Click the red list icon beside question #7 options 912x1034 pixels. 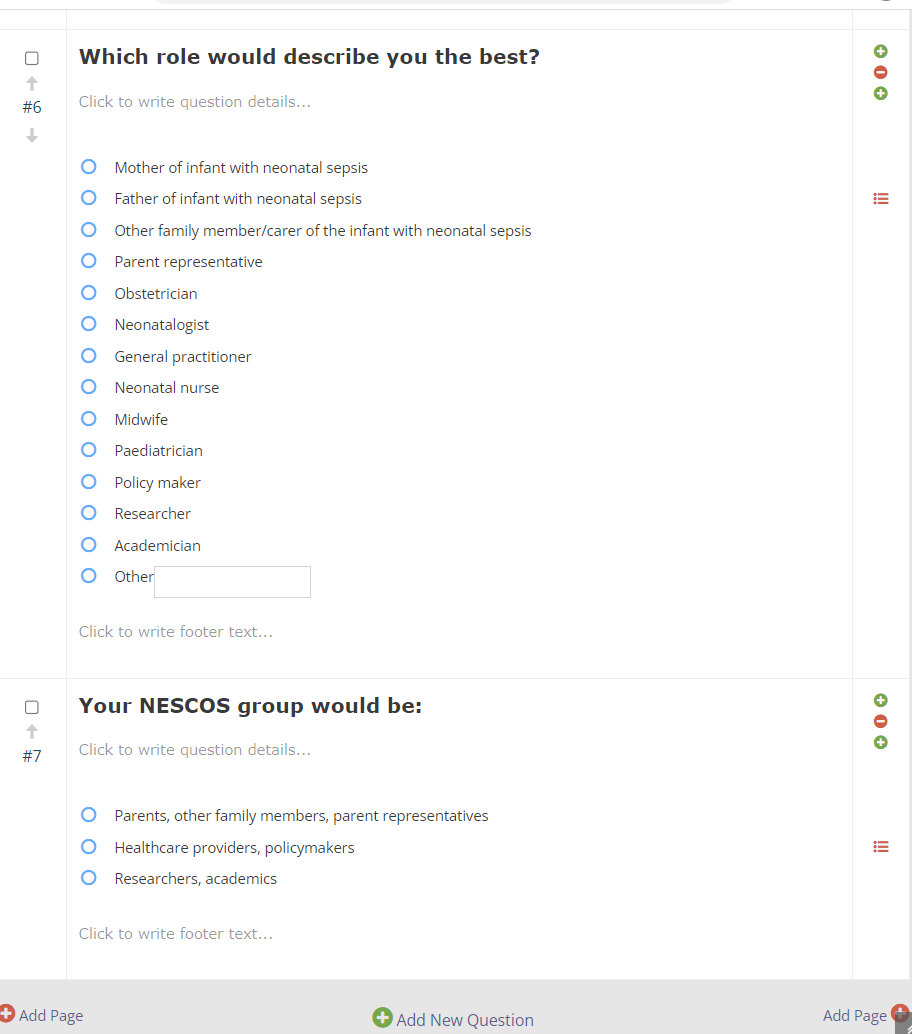pos(881,847)
